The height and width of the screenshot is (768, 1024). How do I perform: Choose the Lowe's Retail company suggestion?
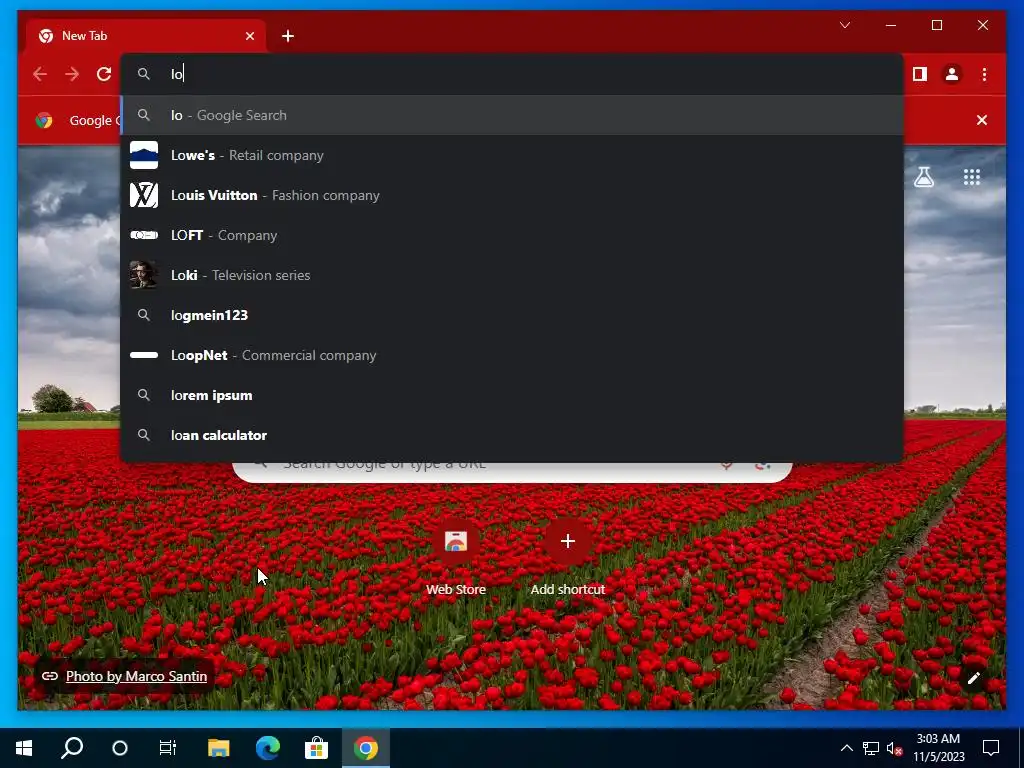(513, 155)
